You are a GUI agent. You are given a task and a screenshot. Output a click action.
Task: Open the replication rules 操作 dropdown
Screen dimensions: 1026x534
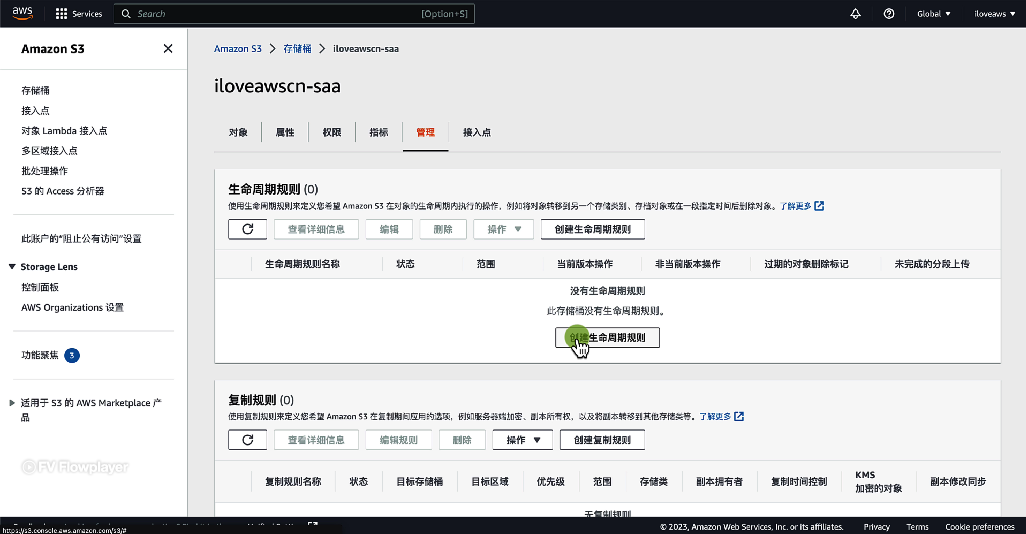pos(522,440)
